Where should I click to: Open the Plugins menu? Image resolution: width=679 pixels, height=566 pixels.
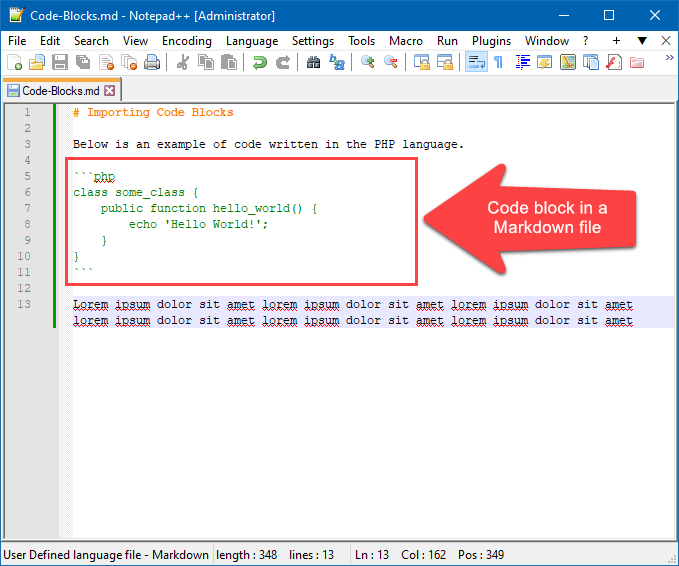pyautogui.click(x=491, y=41)
